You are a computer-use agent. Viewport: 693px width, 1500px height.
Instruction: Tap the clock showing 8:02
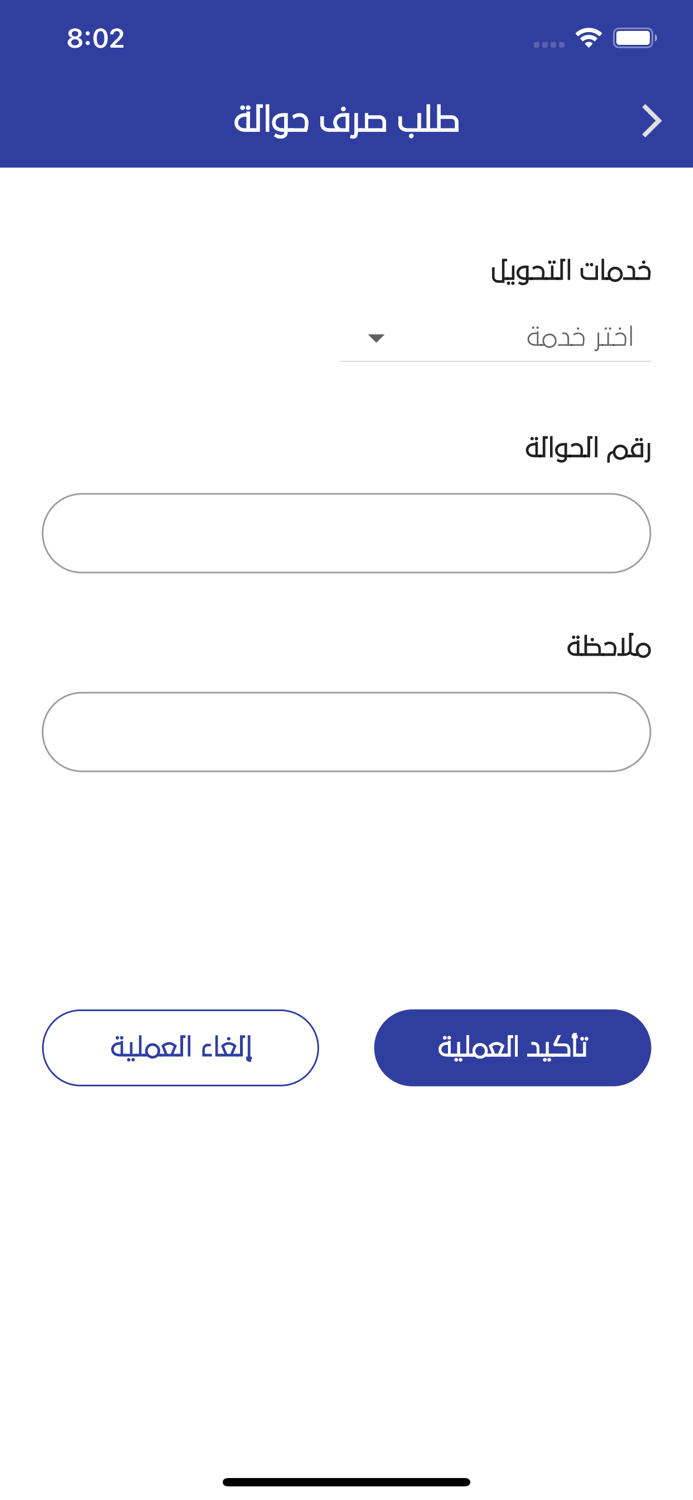click(x=96, y=38)
